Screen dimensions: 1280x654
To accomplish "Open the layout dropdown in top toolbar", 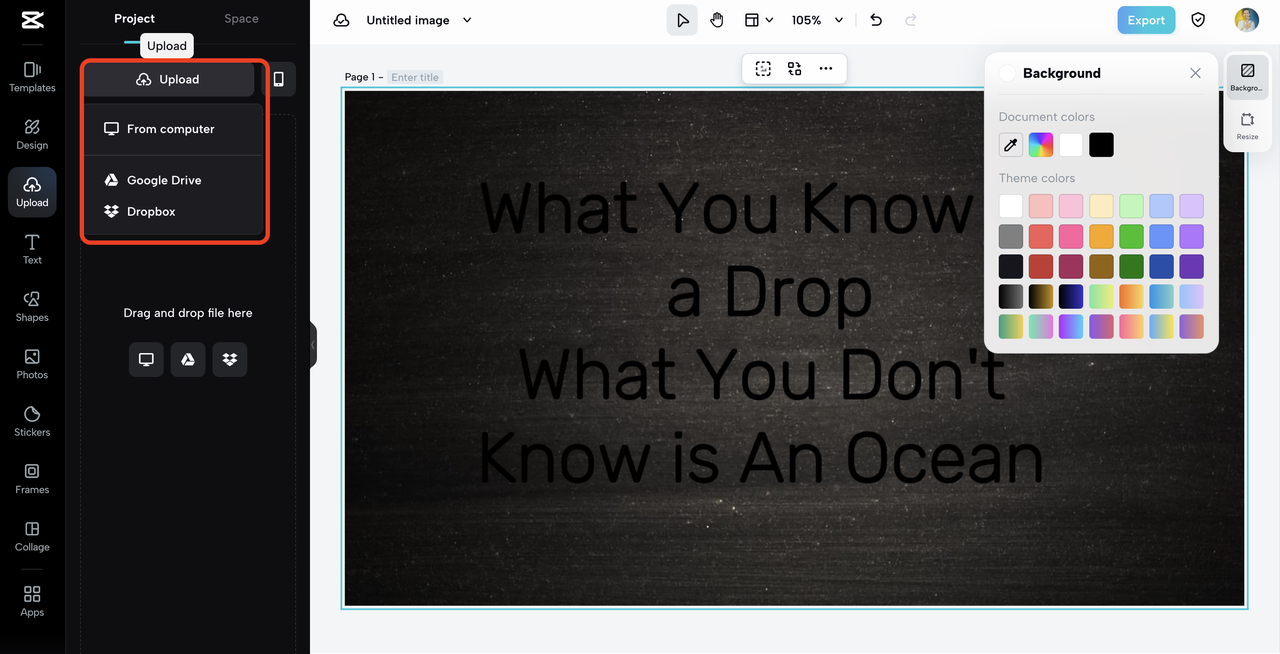I will coord(758,20).
